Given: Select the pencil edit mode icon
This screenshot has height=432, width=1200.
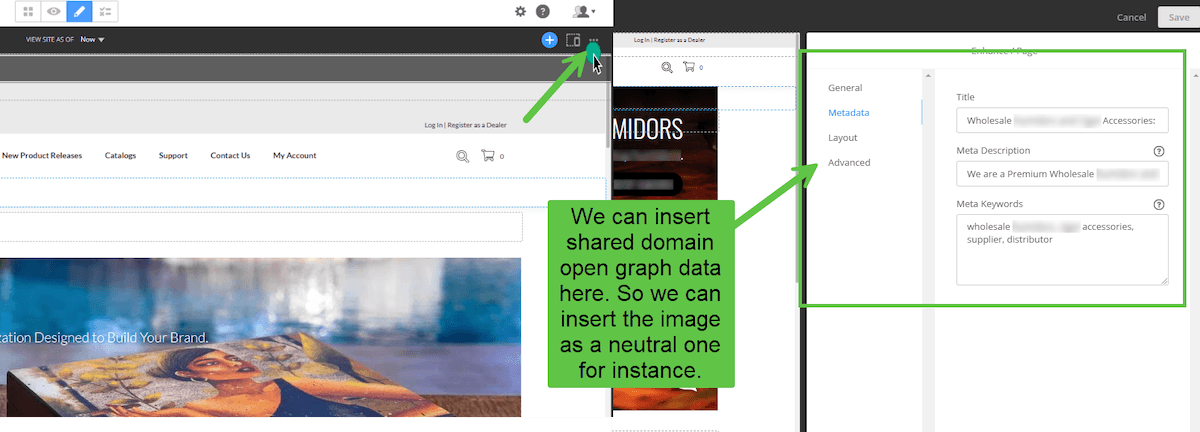Looking at the screenshot, I should [80, 12].
